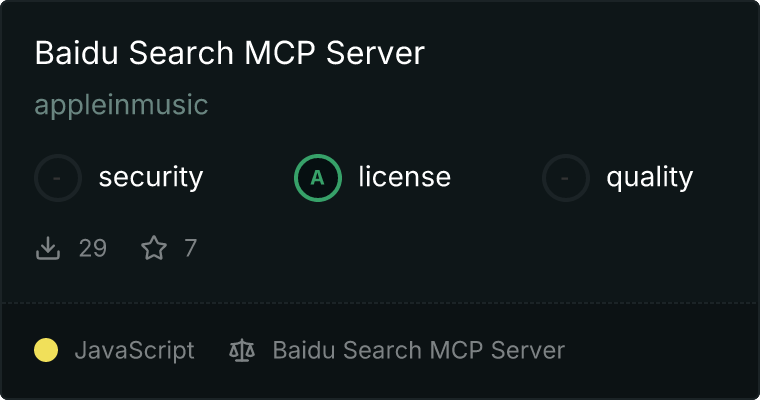Click the empty quality grade circle
The height and width of the screenshot is (400, 760).
pos(566,178)
